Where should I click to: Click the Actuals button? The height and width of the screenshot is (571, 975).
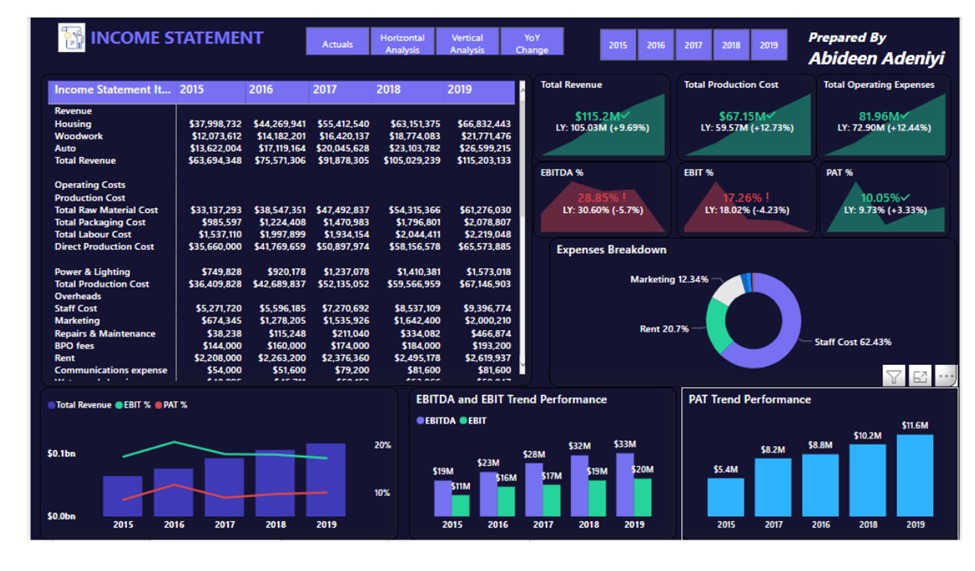[337, 43]
